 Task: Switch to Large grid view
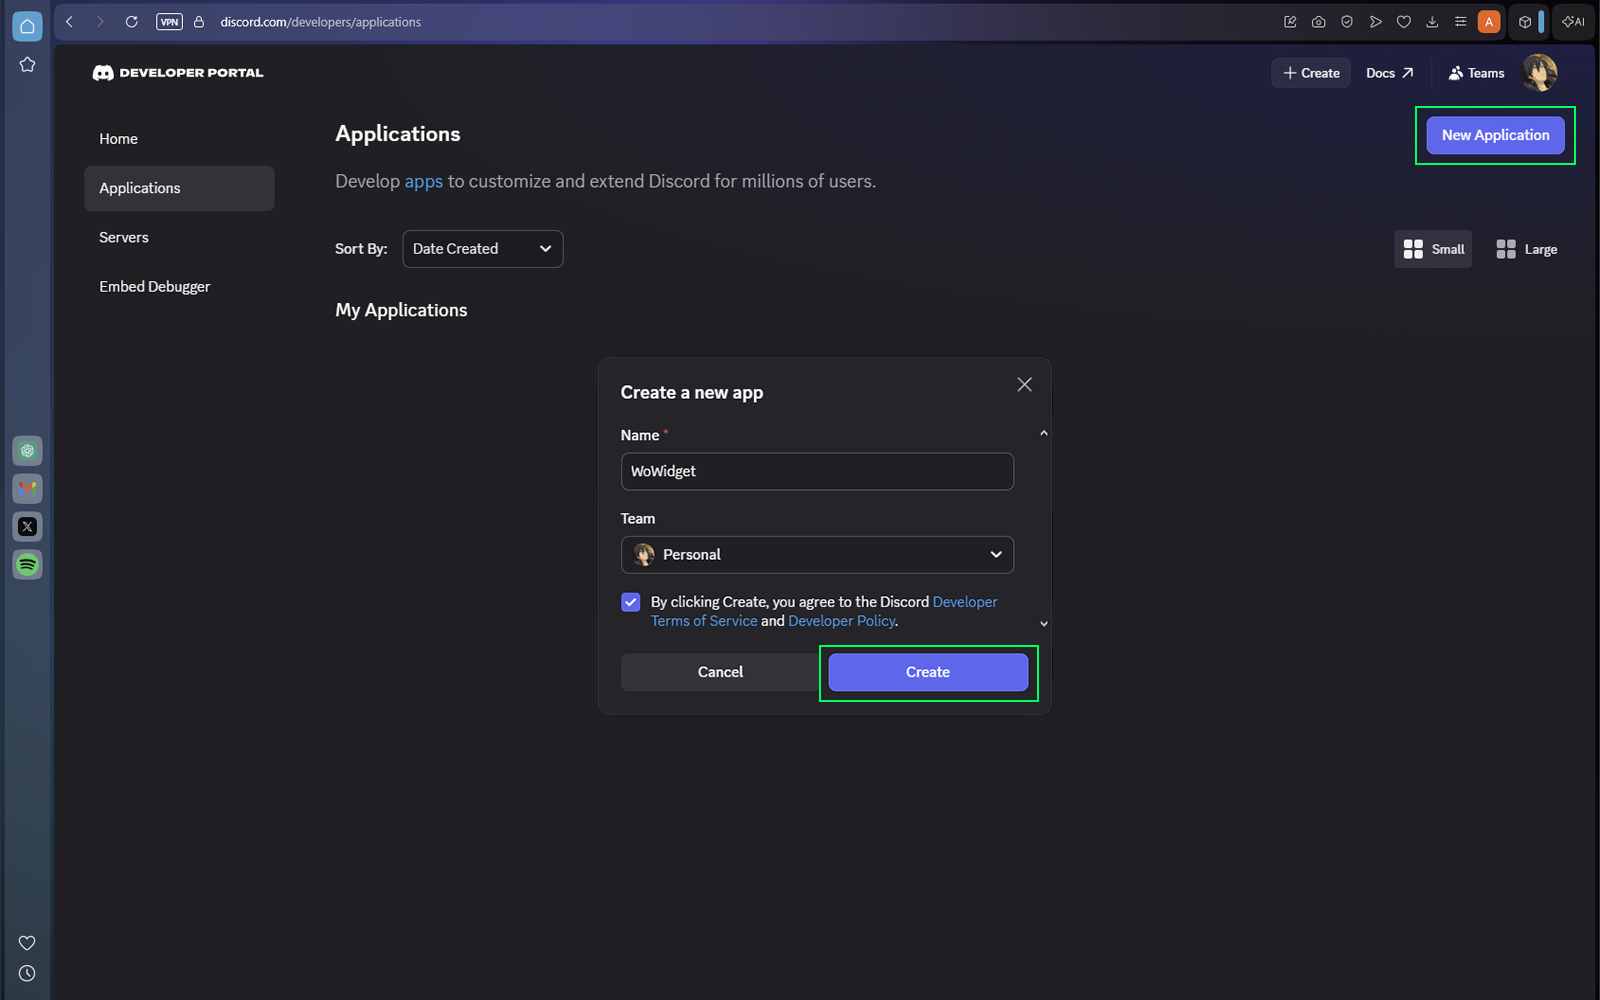1526,249
